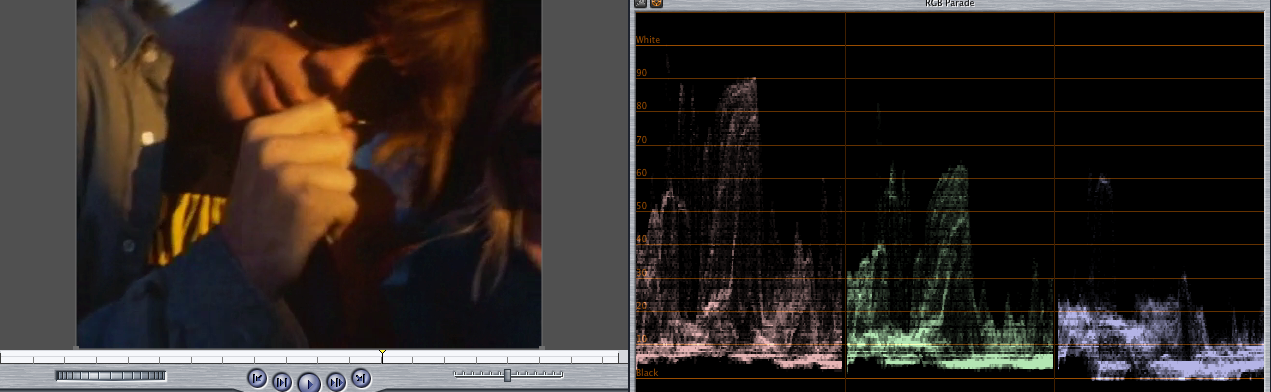Image resolution: width=1271 pixels, height=392 pixels.
Task: Click the 'RGB Parade' scope title
Action: click(x=950, y=4)
